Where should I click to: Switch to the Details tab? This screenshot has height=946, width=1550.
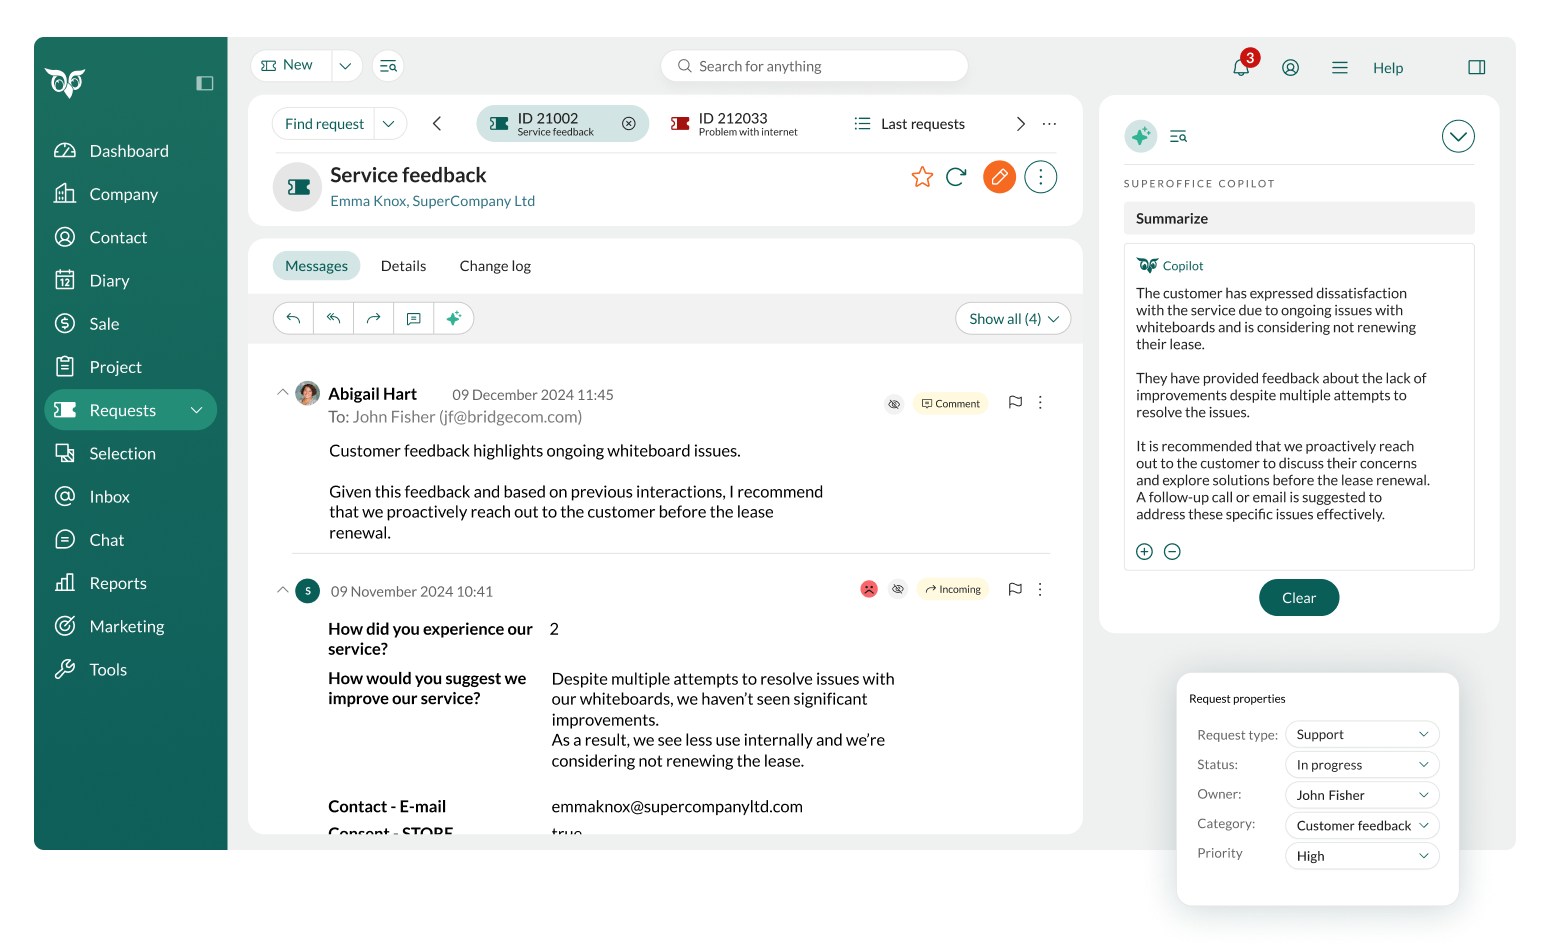pyautogui.click(x=403, y=266)
